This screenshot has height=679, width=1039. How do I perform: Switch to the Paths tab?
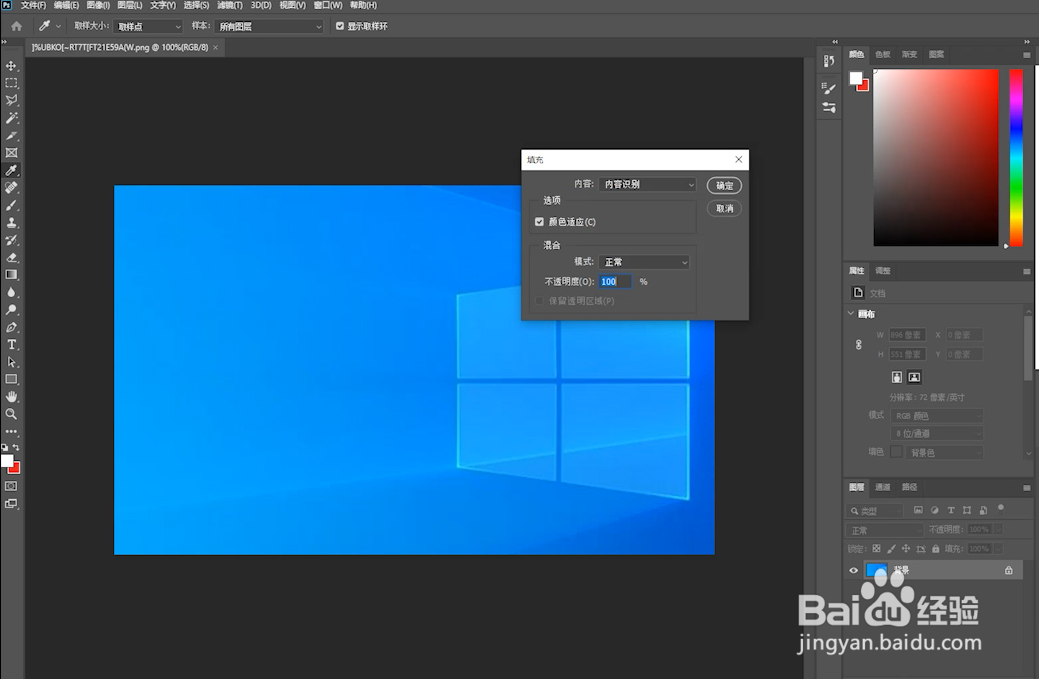pos(909,487)
